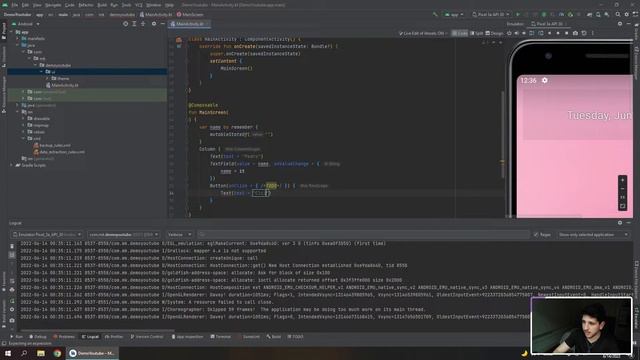This screenshot has width=640, height=360.
Task: Take emulator screenshot with camera icon
Action: click(x=575, y=33)
